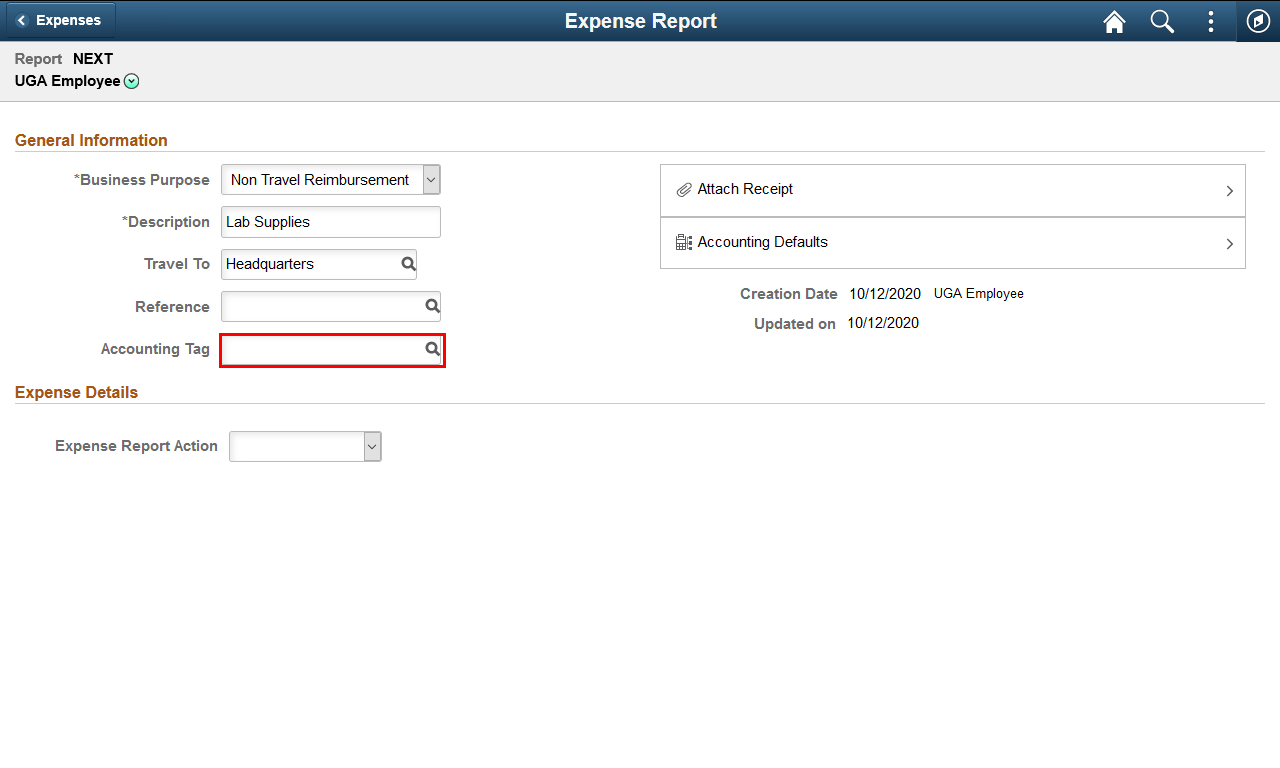The height and width of the screenshot is (768, 1280).
Task: Click the Updated on value 10/12/2020
Action: (x=883, y=323)
